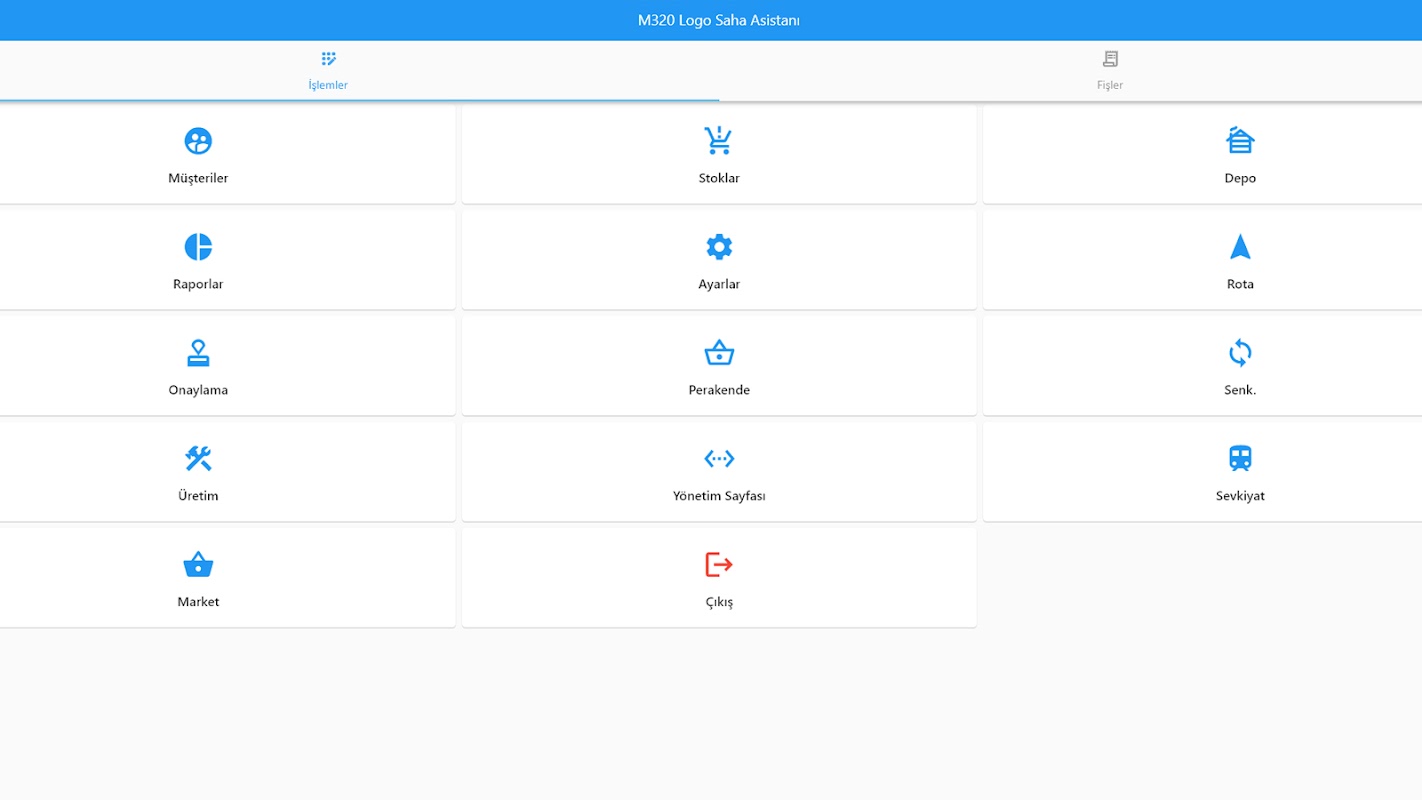Screen dimensions: 1422x800
Task: Click the Rota navigation arrow icon
Action: coord(1240,247)
